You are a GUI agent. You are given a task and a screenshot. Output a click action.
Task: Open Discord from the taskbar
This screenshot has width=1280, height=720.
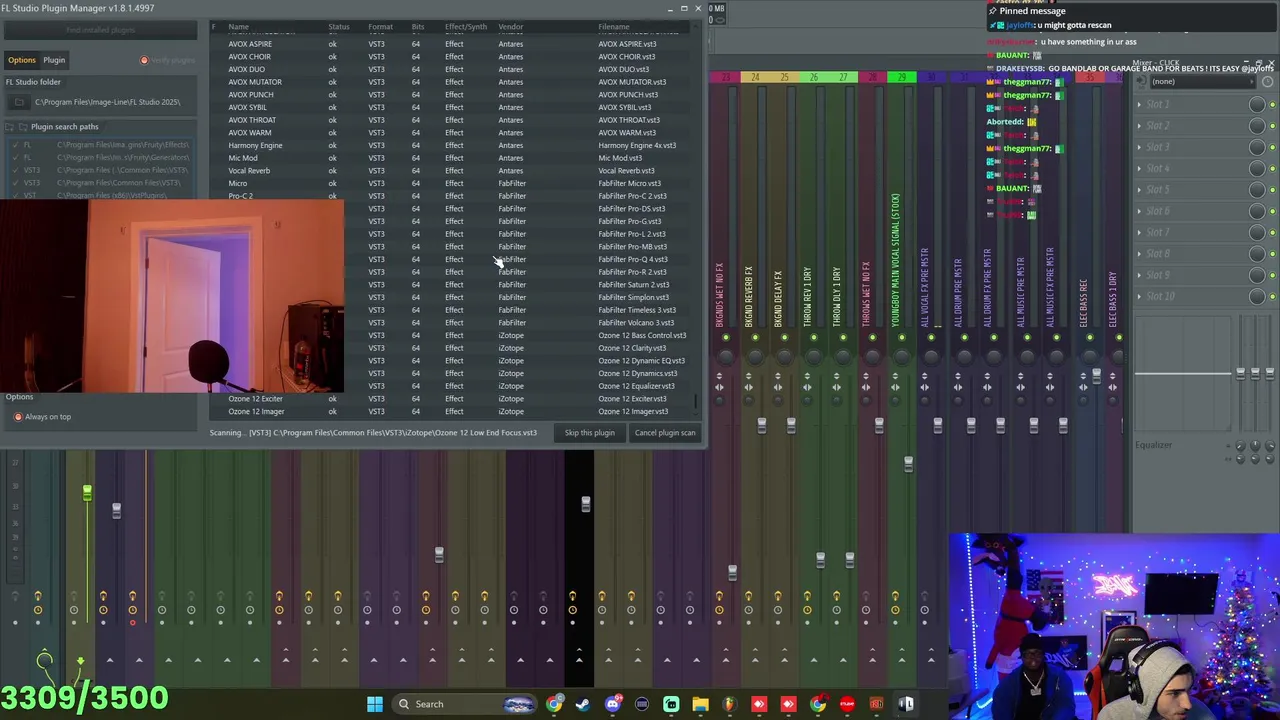[612, 704]
